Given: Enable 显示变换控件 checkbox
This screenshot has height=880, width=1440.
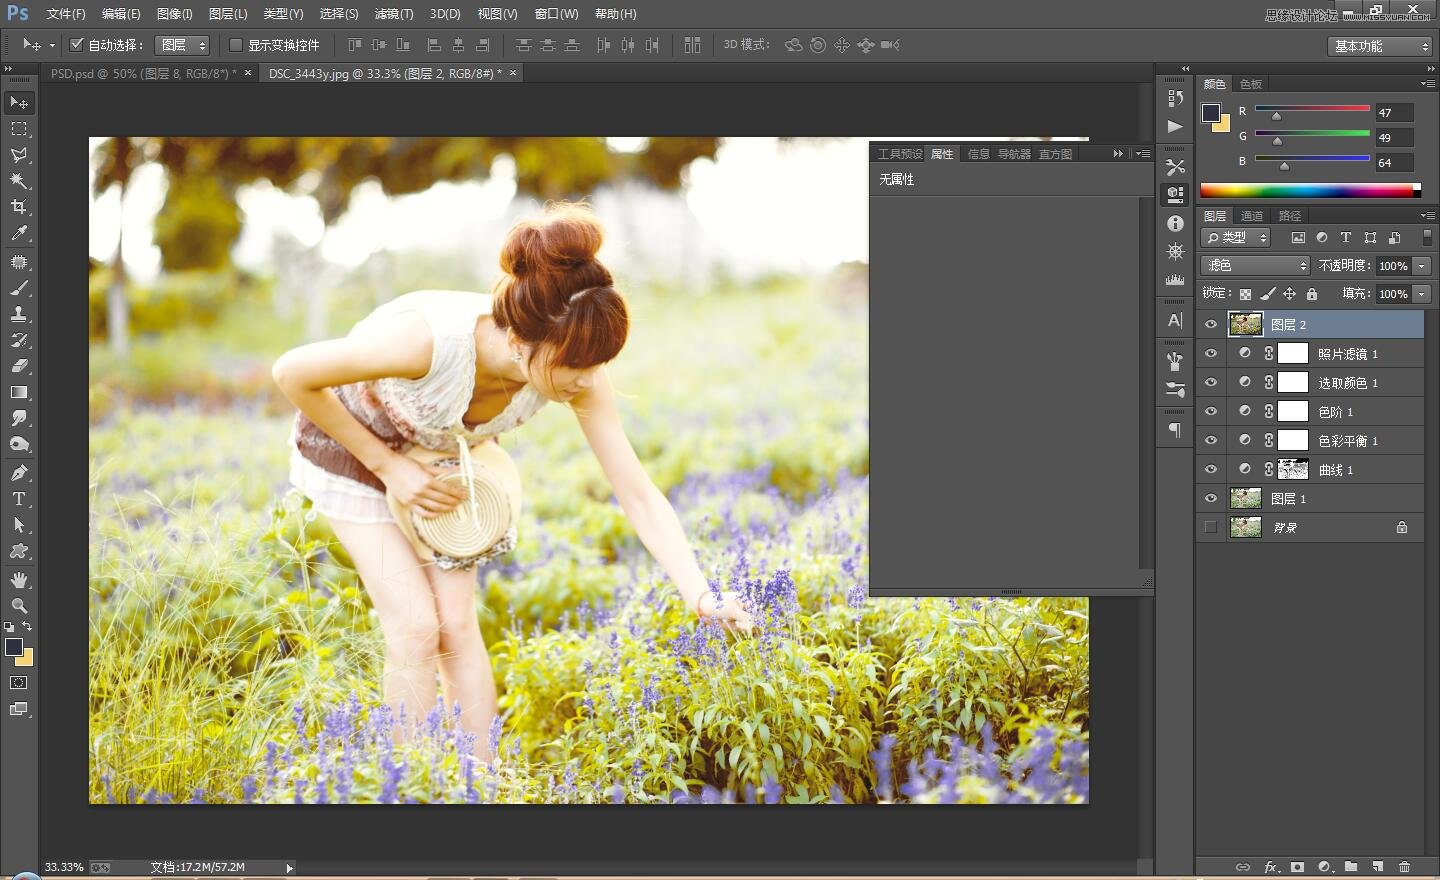Looking at the screenshot, I should click(236, 45).
